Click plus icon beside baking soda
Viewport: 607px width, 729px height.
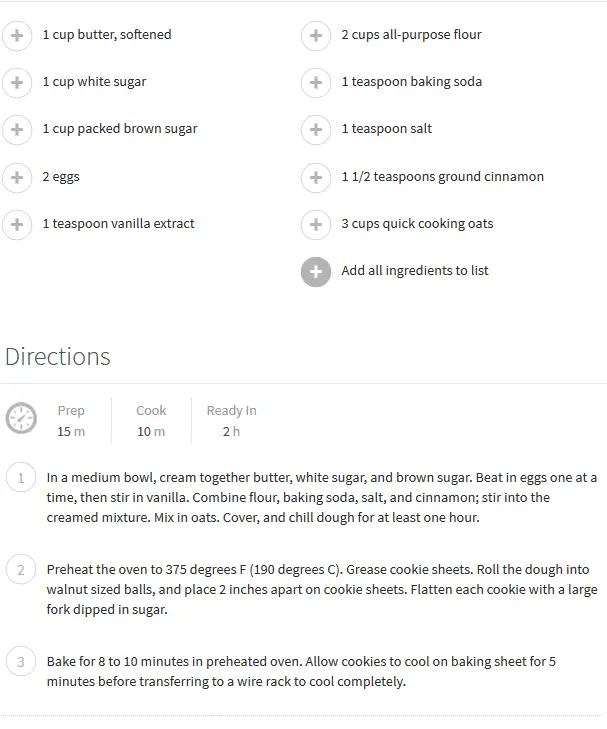tap(315, 83)
